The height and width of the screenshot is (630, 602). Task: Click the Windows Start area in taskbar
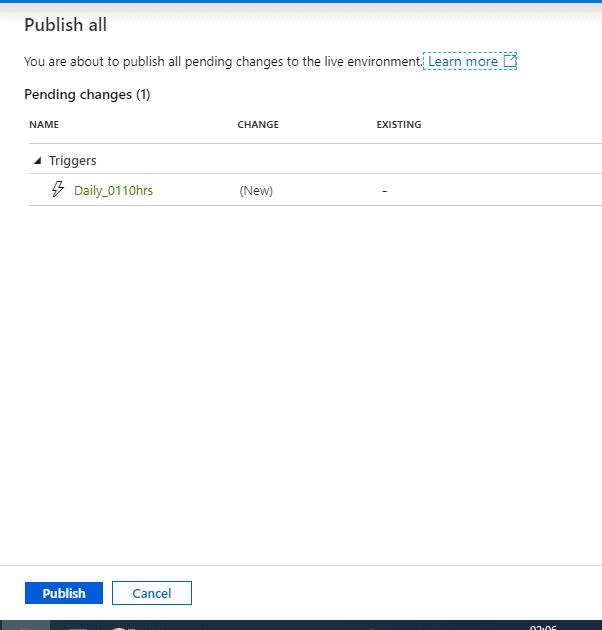coord(24,625)
